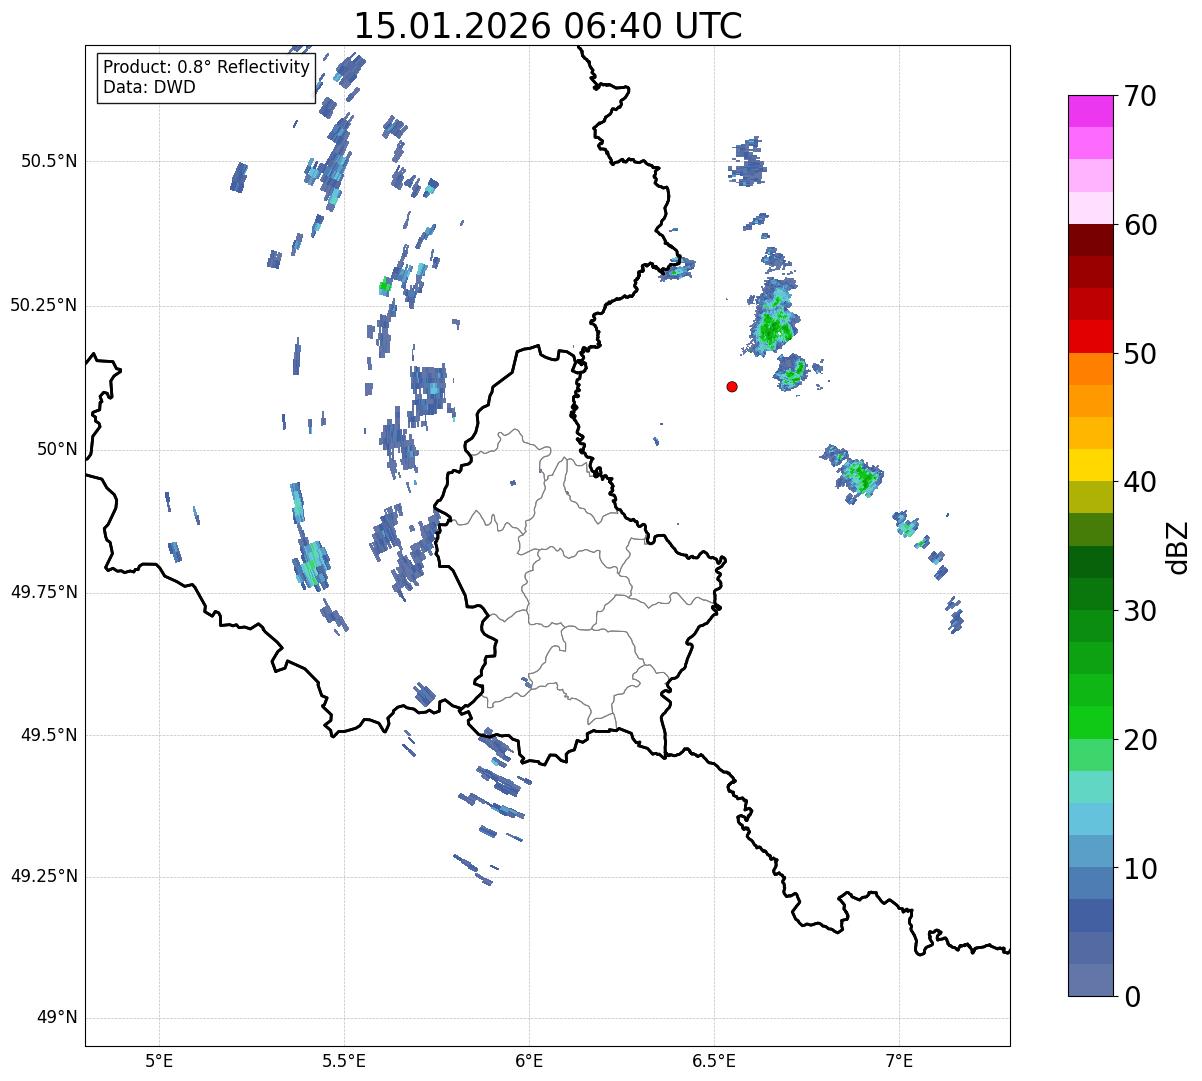The width and height of the screenshot is (1202, 1081).
Task: Click the 'Data: DWD' text
Action: 149,87
